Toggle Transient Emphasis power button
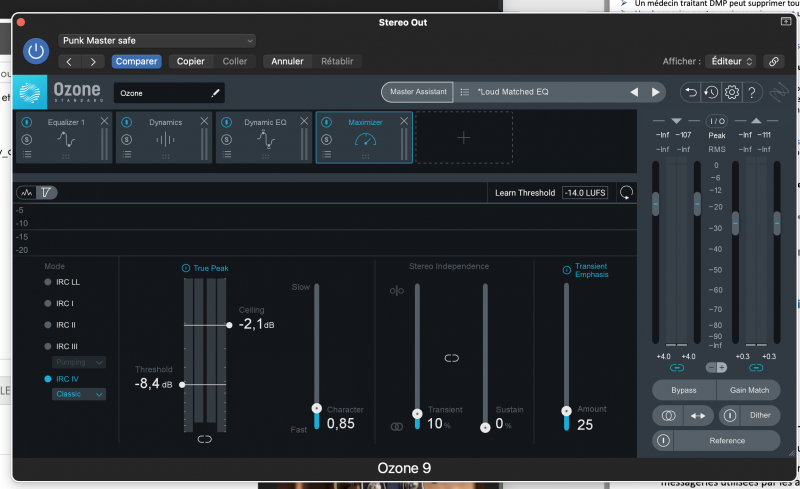Screen dimensions: 800x489 click(x=566, y=268)
